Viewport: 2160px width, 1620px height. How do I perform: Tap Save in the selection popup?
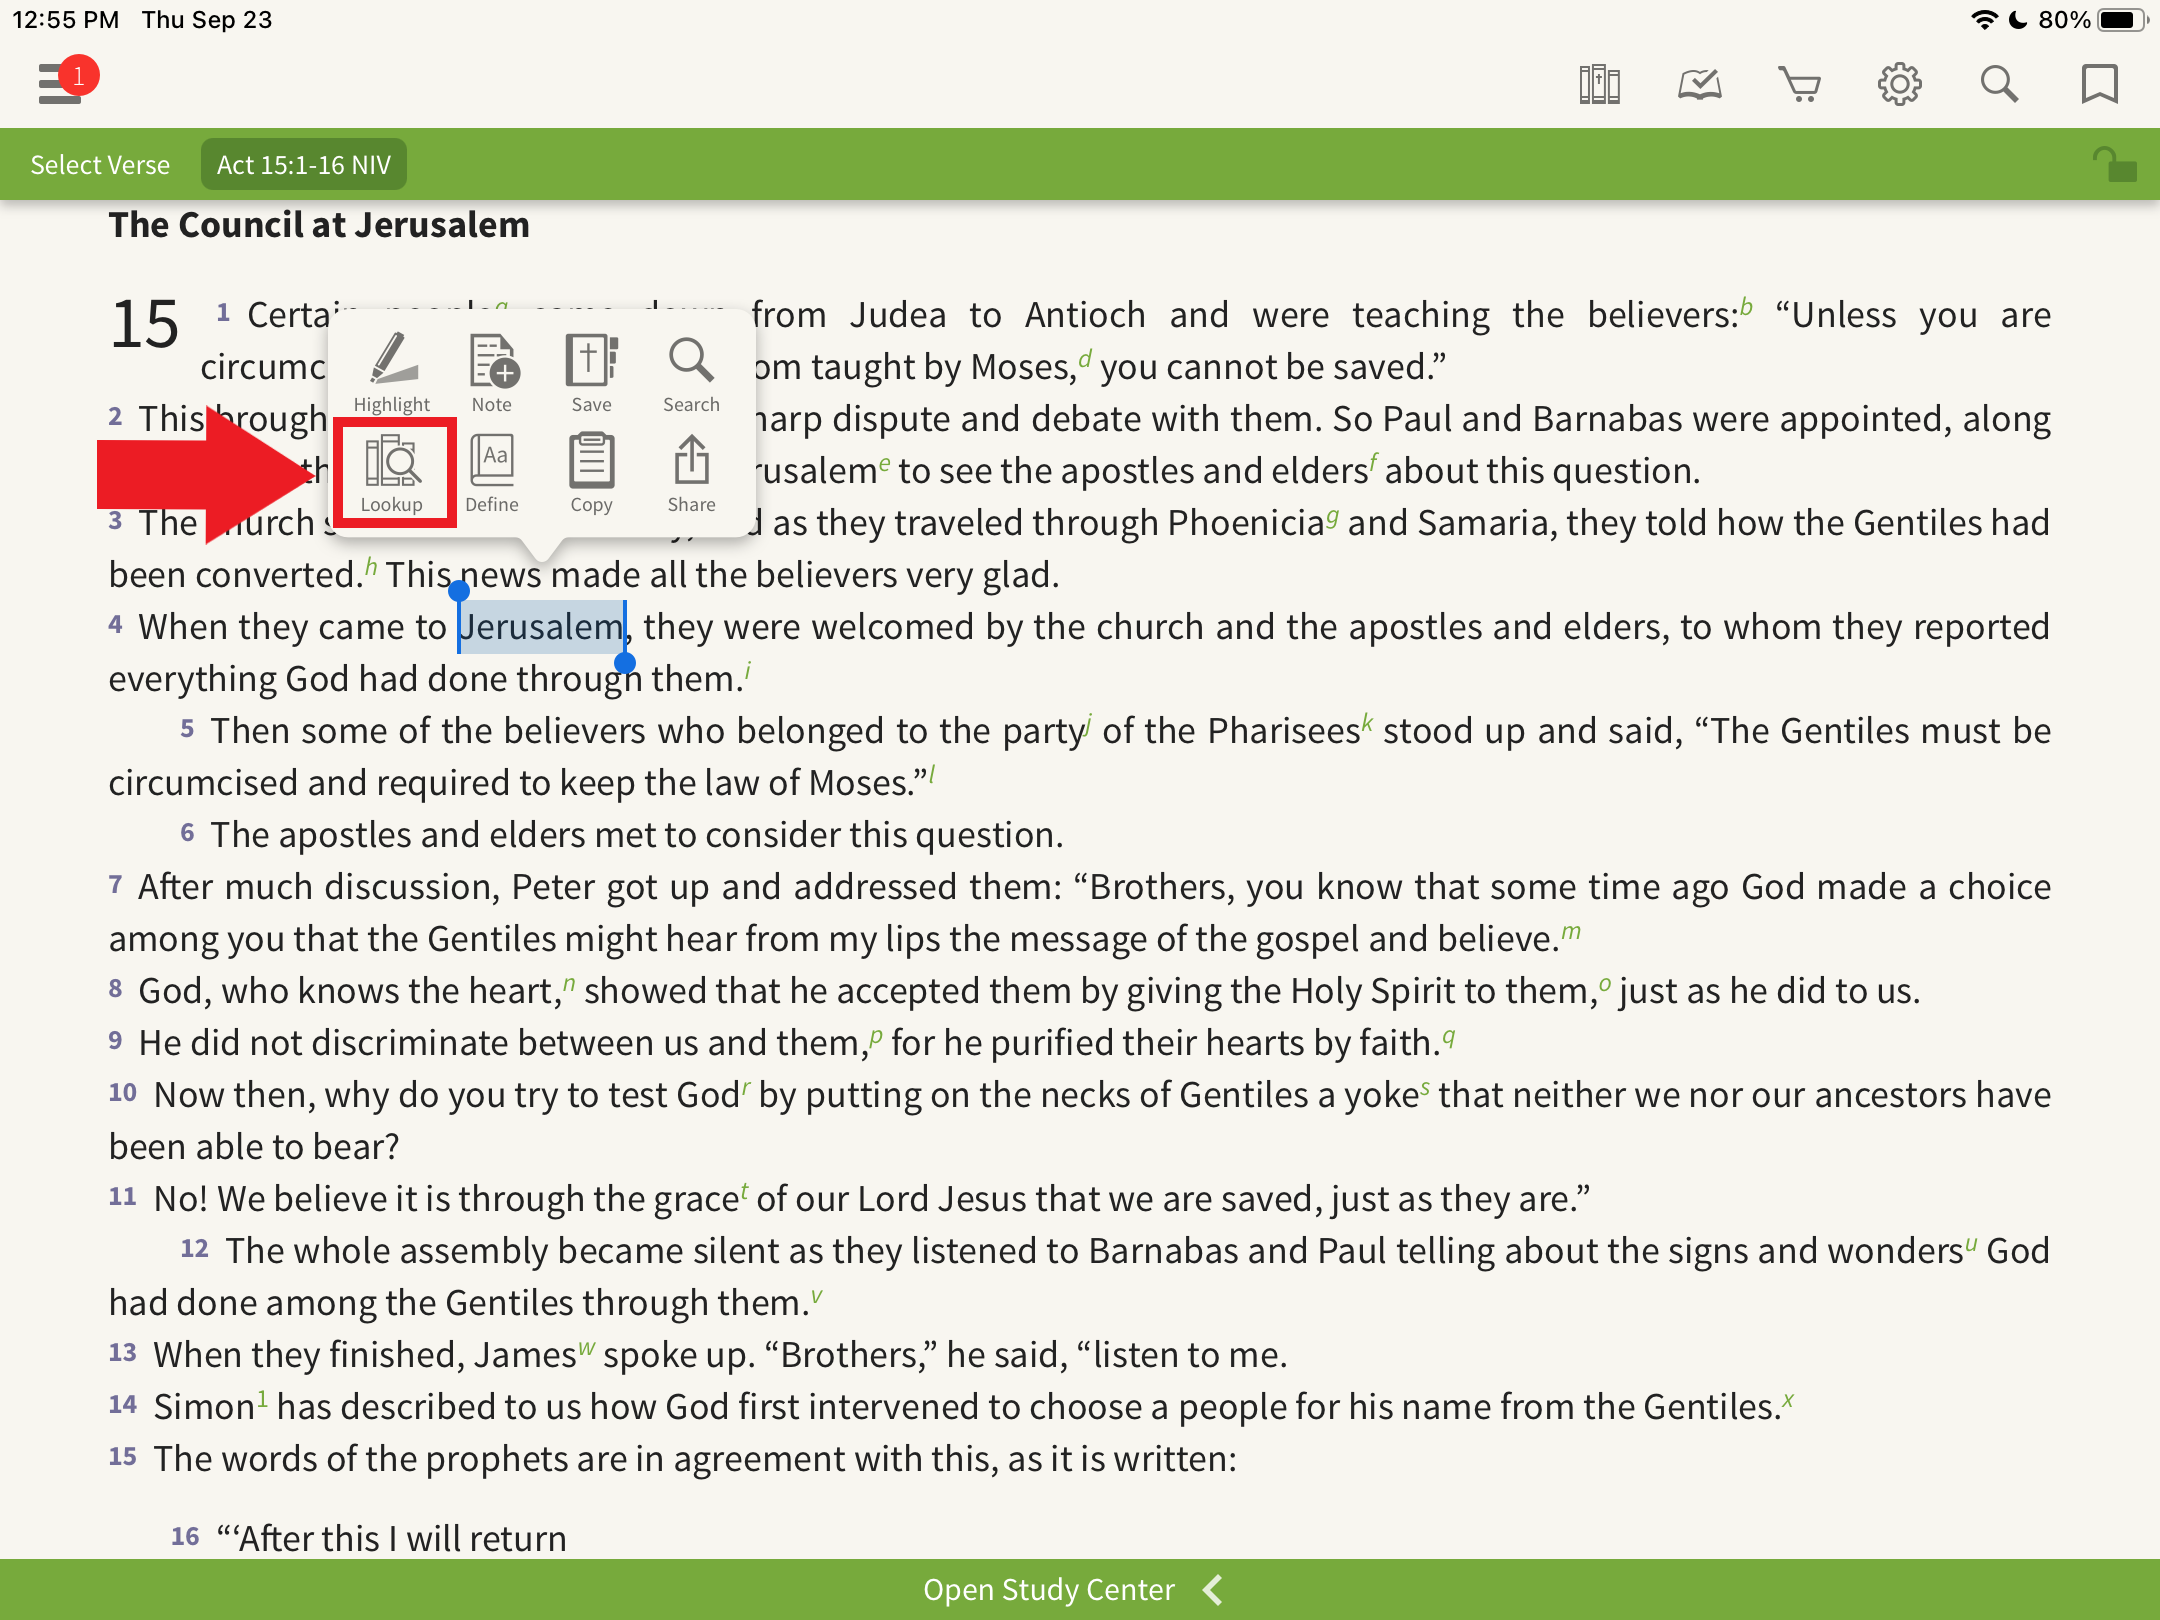point(592,372)
